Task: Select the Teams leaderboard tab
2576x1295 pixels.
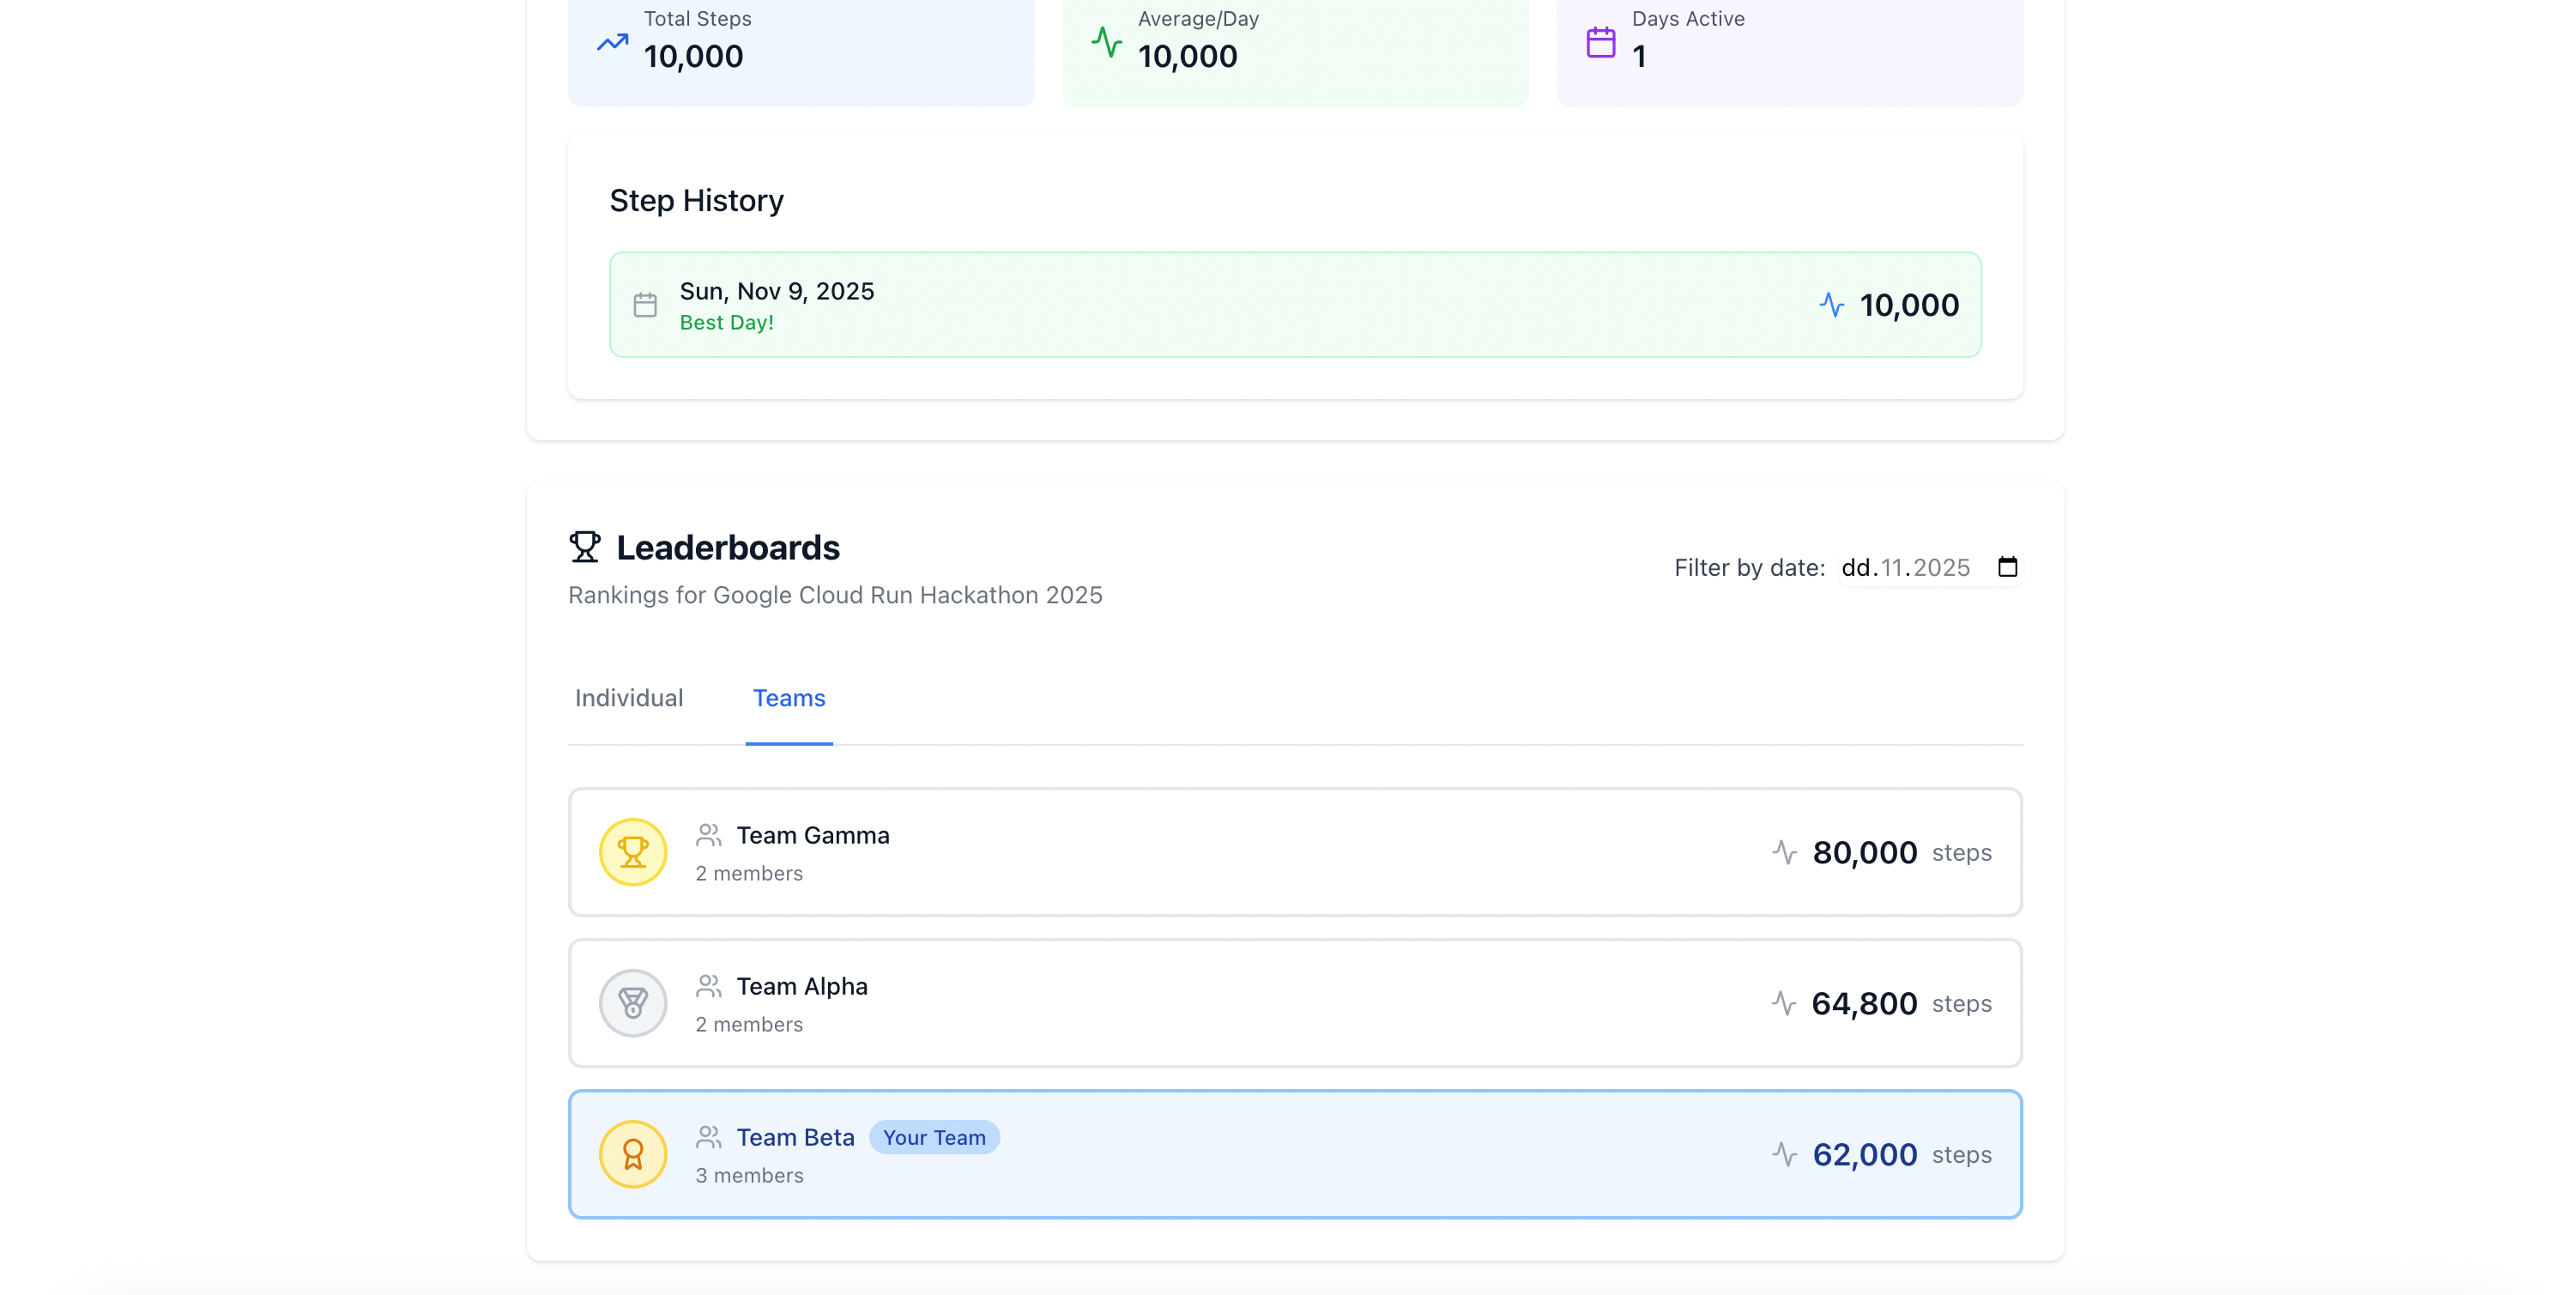Action: click(x=789, y=698)
